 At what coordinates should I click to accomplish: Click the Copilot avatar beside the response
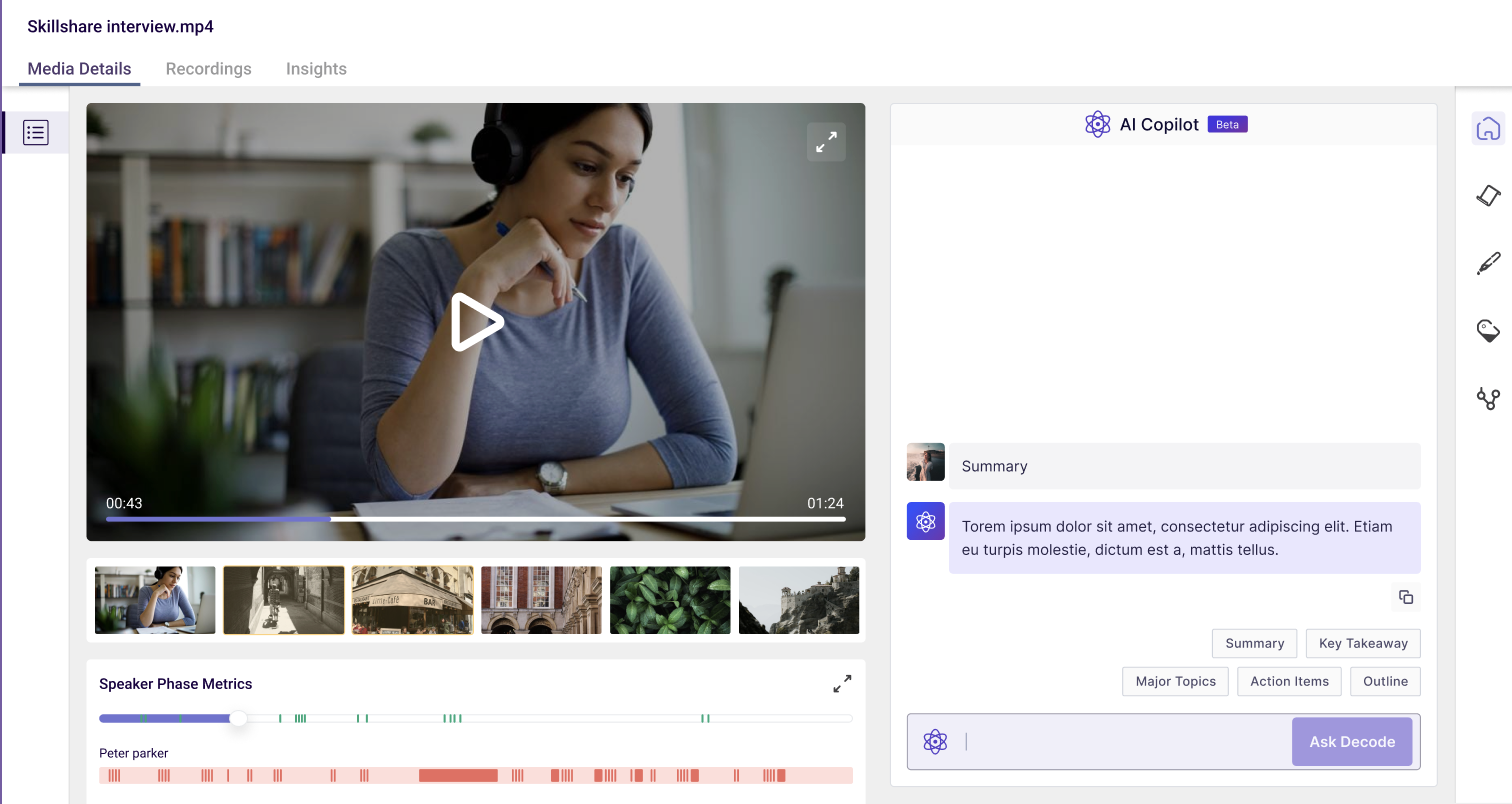pos(925,521)
